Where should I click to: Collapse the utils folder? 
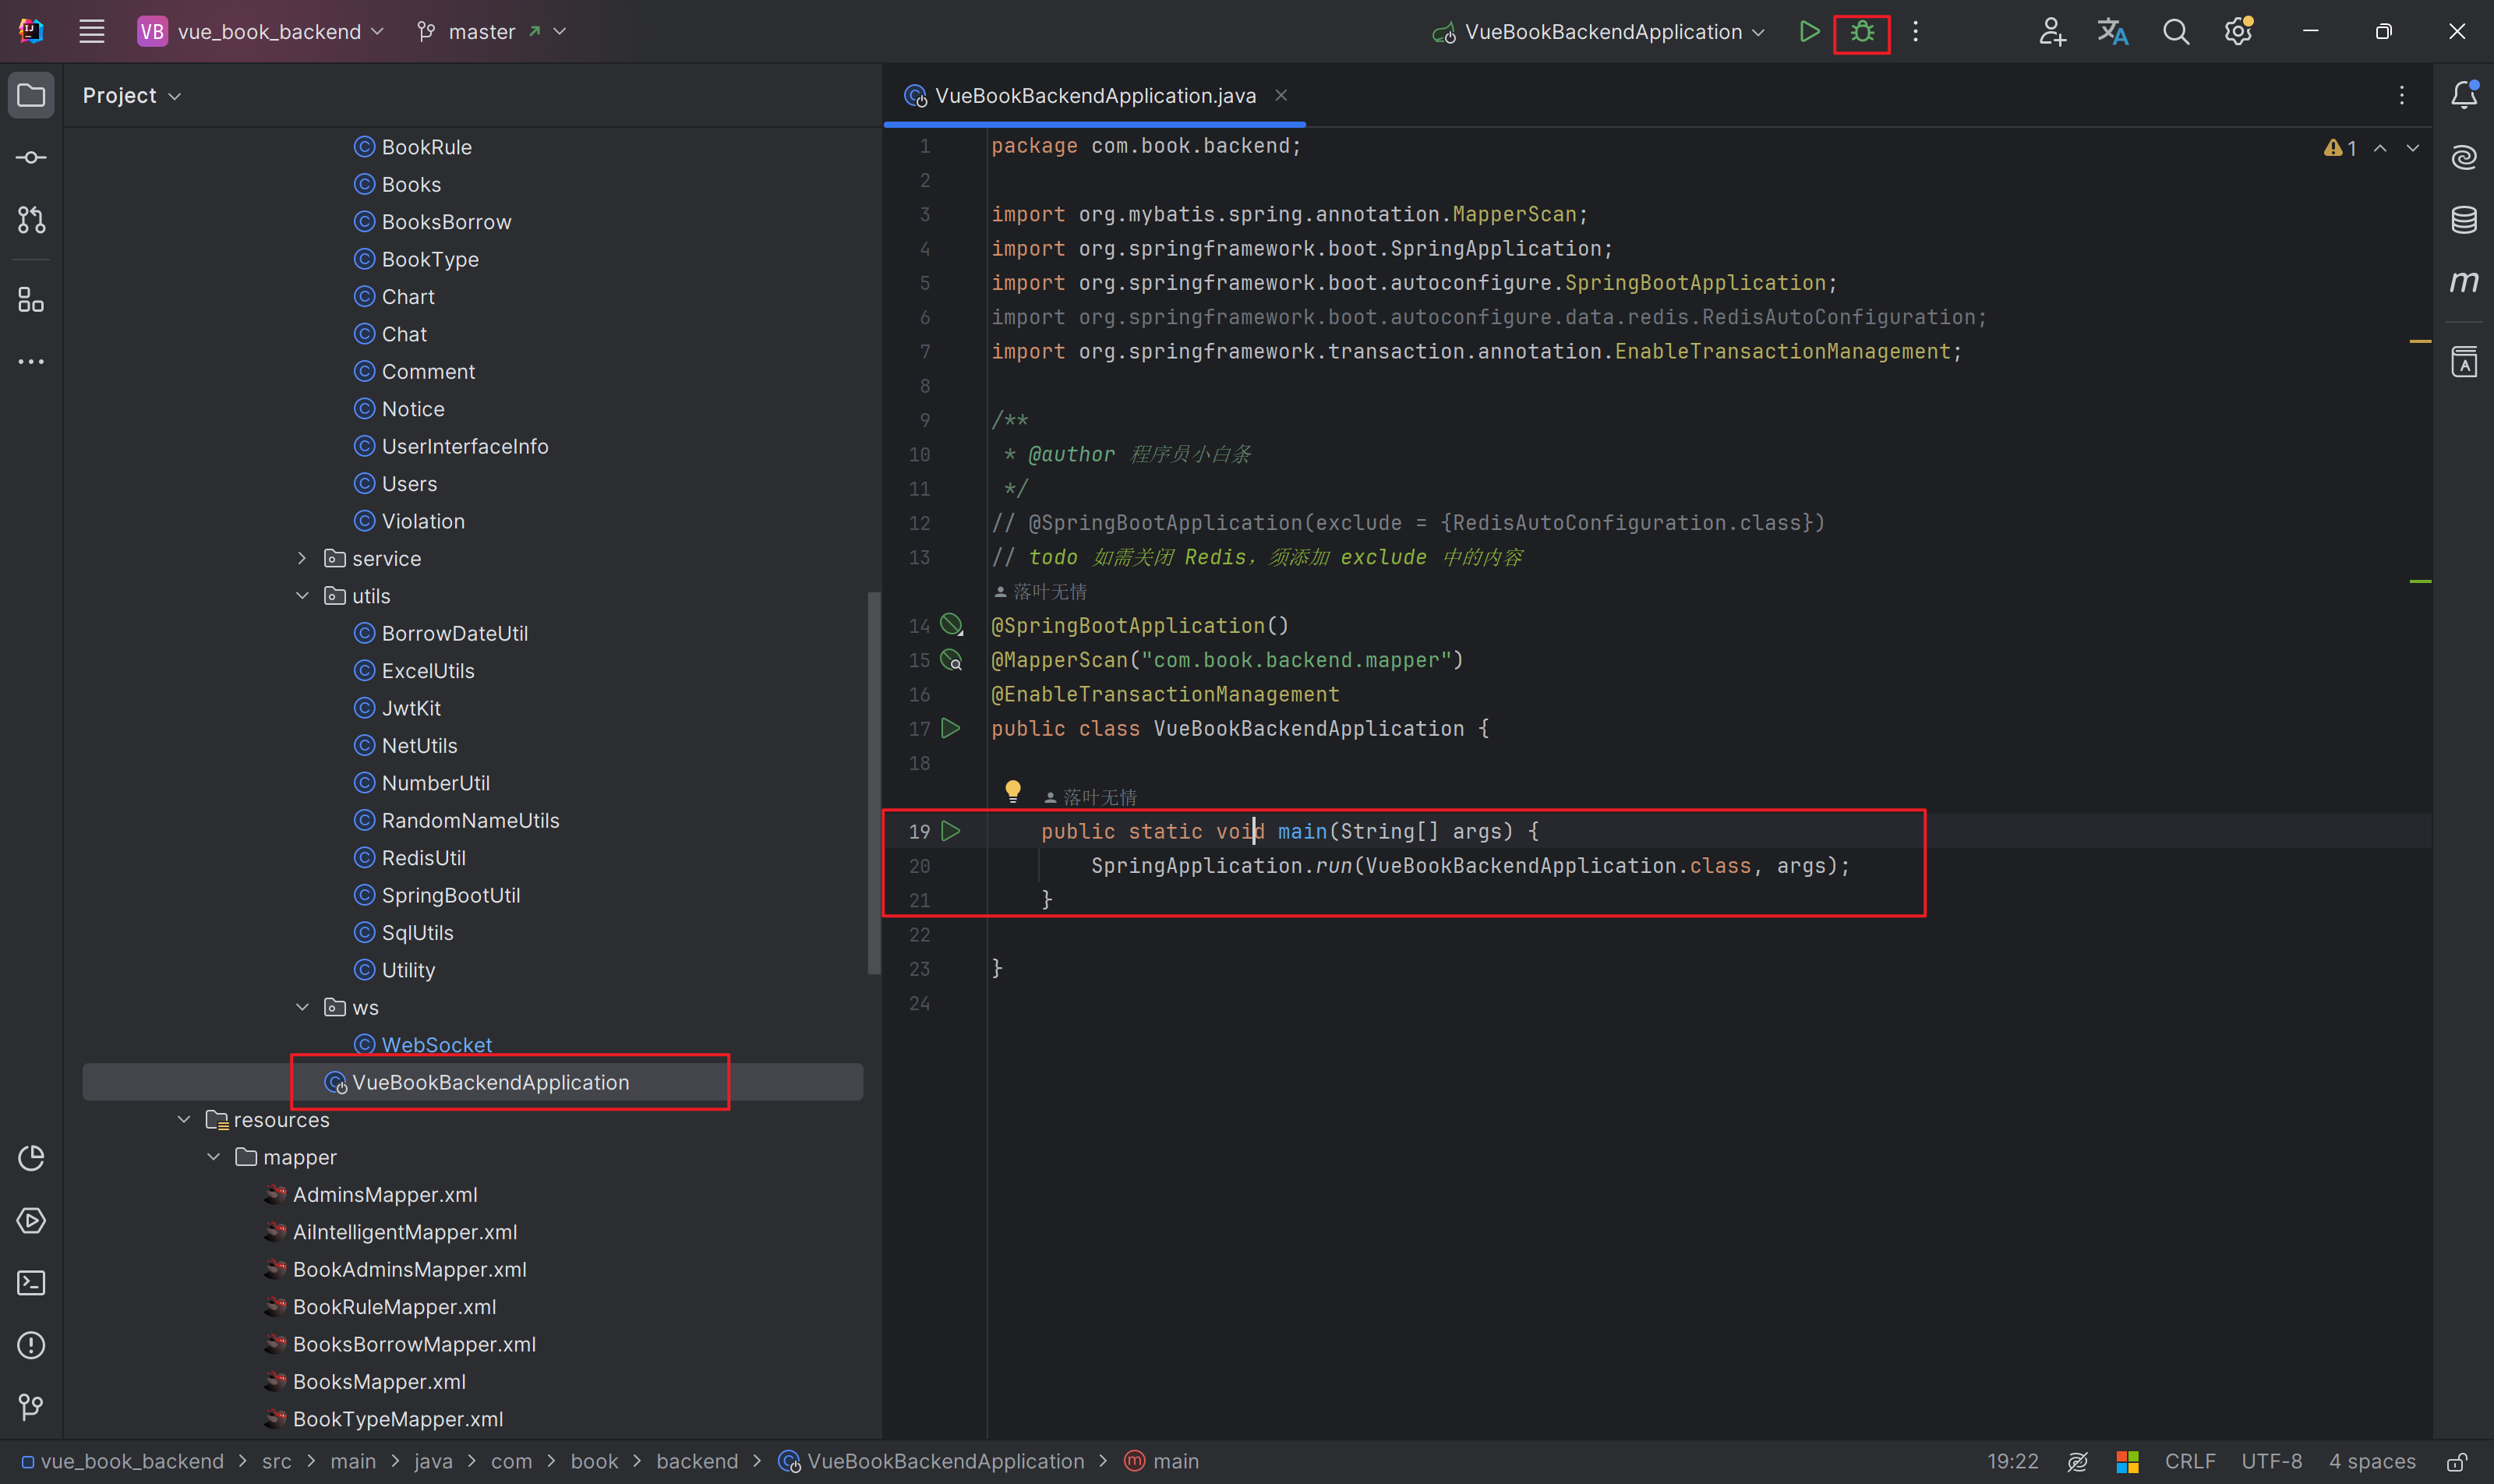[302, 596]
